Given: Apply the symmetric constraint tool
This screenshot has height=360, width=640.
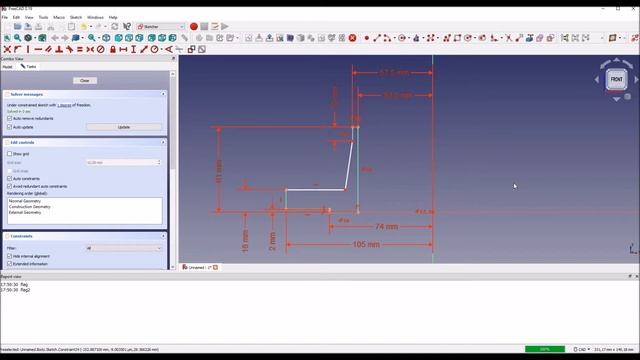Looking at the screenshot, I should tap(90, 49).
